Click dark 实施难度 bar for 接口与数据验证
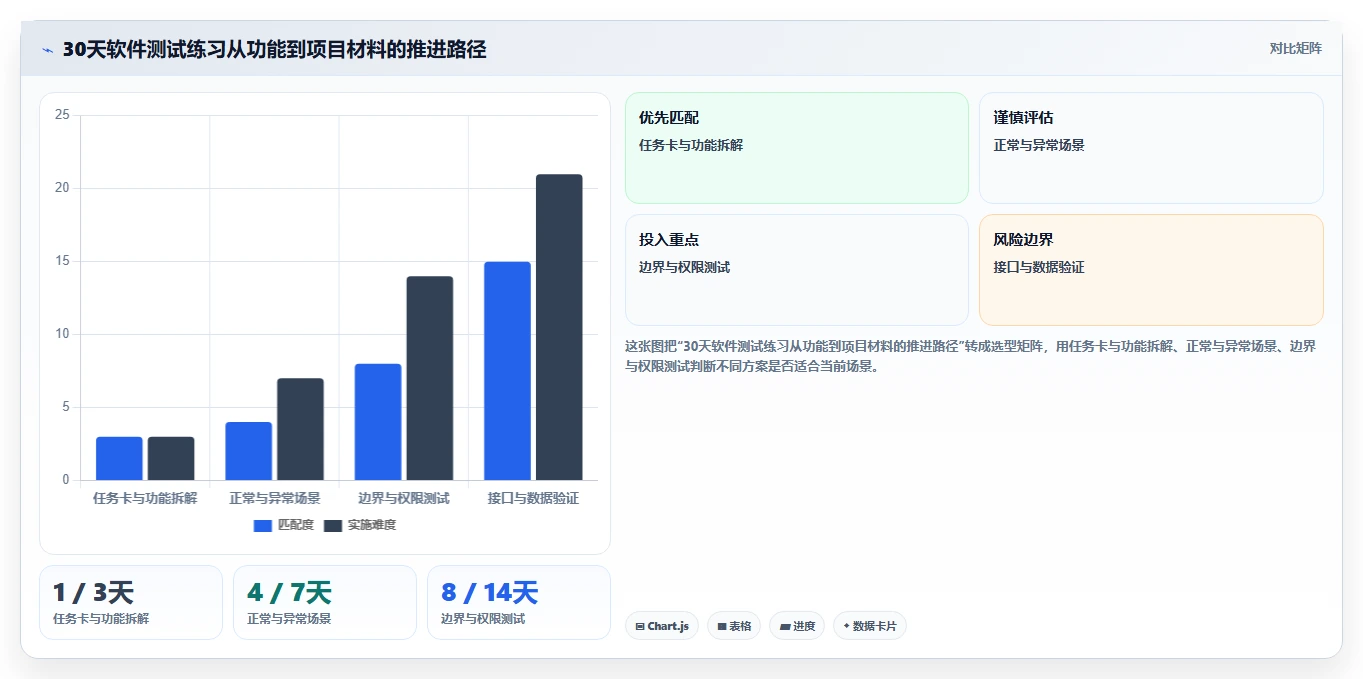The height and width of the screenshot is (679, 1363). pos(559,327)
